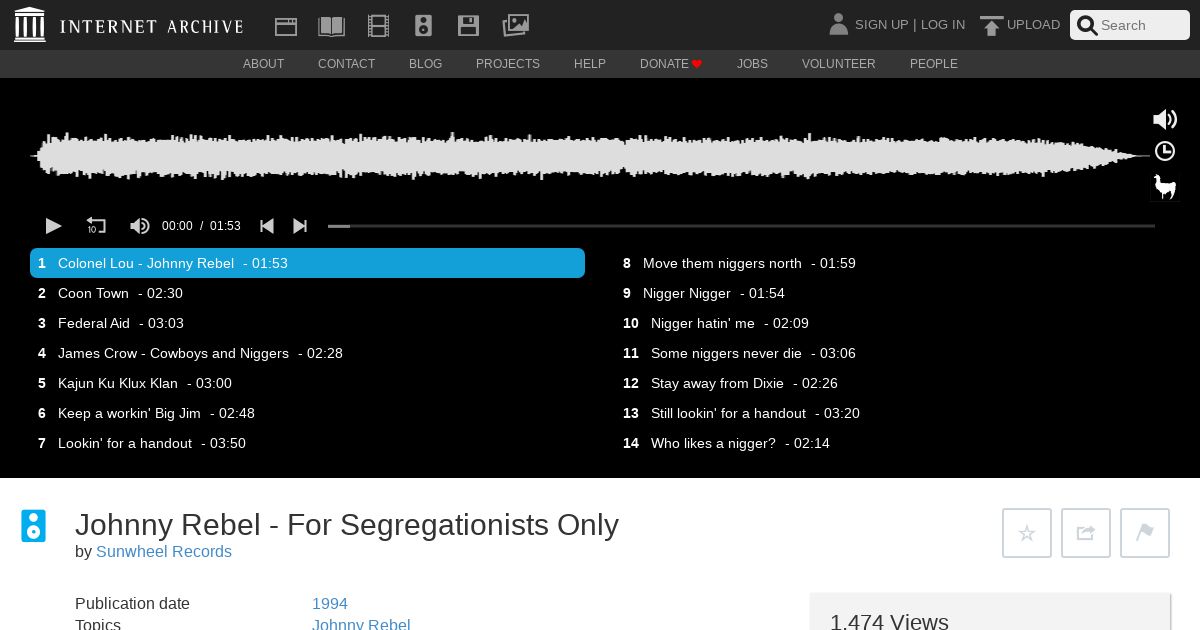Viewport: 1200px width, 630px height.
Task: Click the playback progress bar
Action: point(741,226)
